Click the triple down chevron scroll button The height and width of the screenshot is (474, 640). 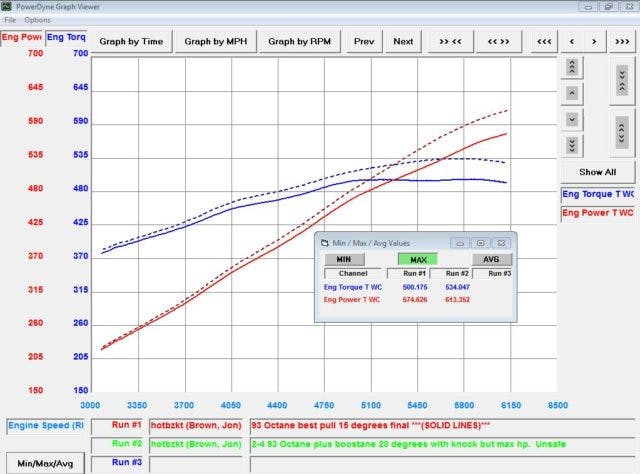(571, 145)
